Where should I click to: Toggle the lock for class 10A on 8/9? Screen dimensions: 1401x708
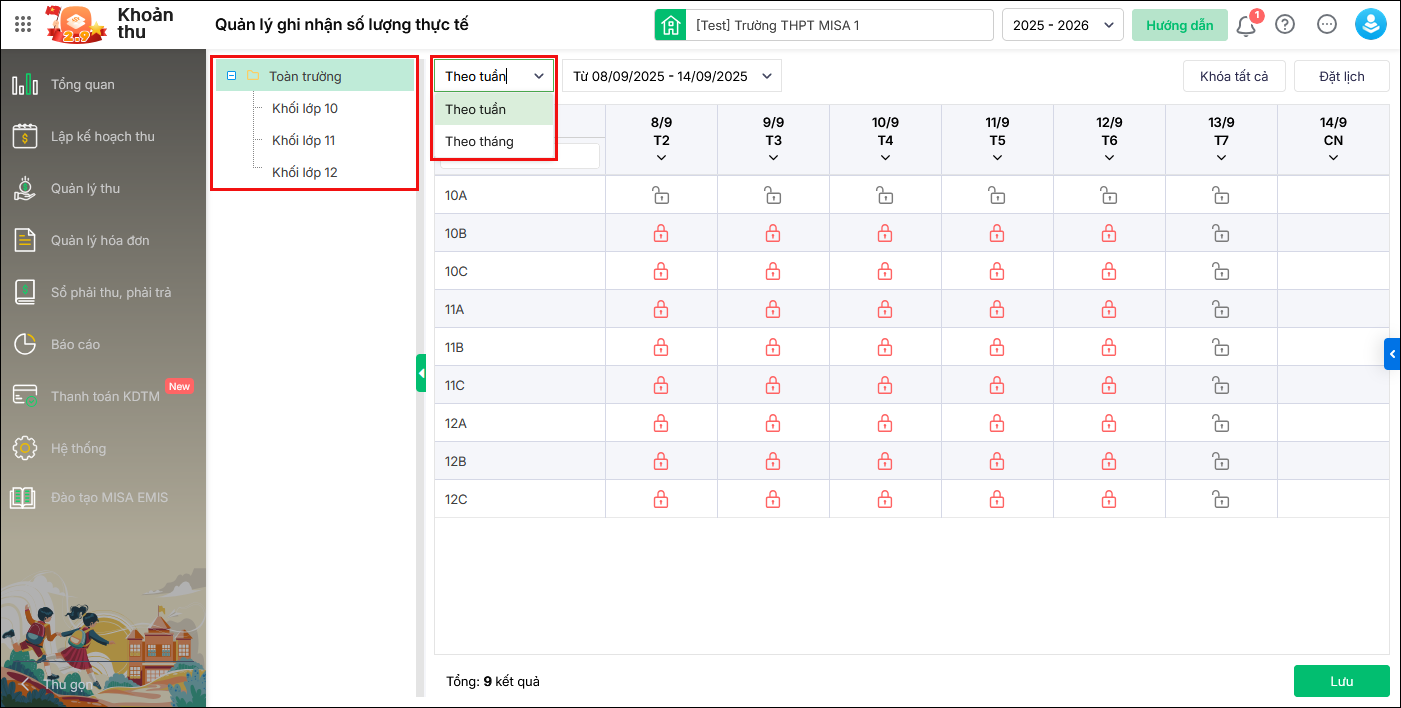661,196
